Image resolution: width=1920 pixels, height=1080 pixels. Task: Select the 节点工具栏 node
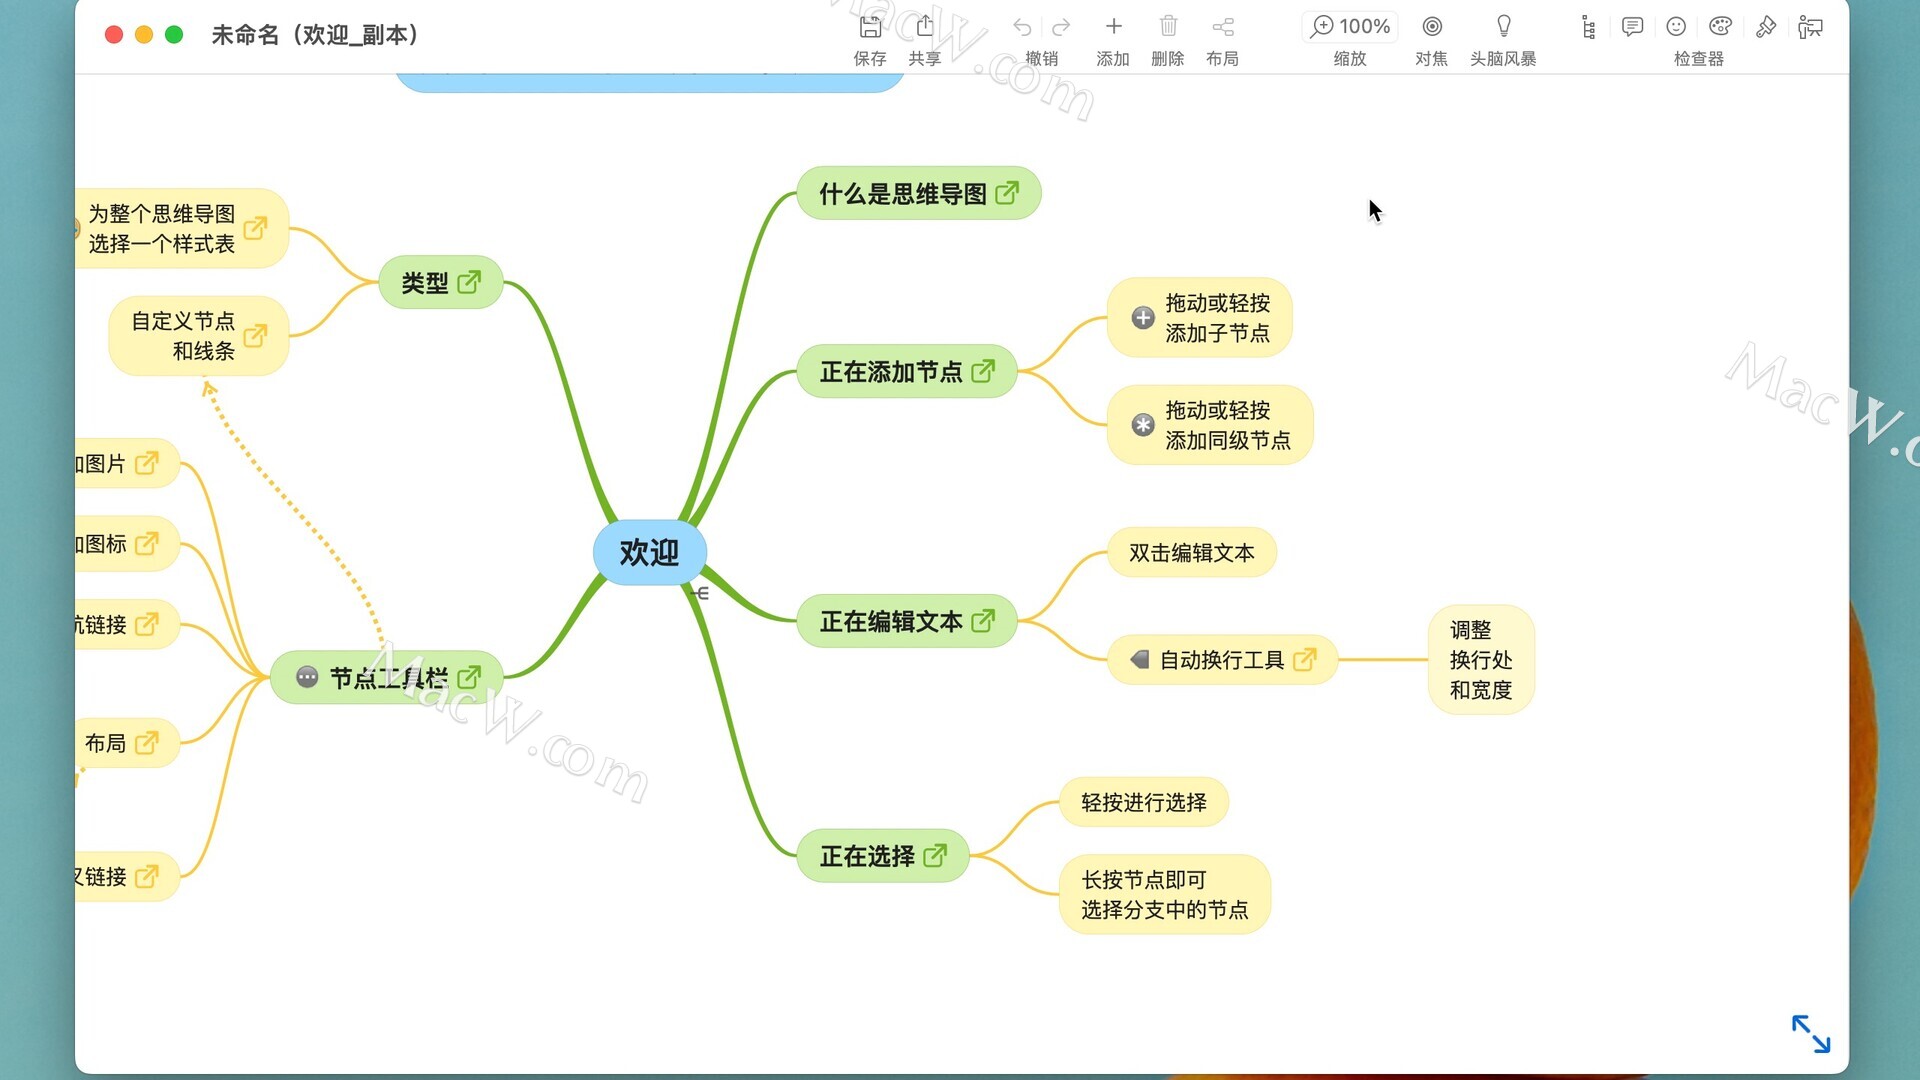[389, 678]
